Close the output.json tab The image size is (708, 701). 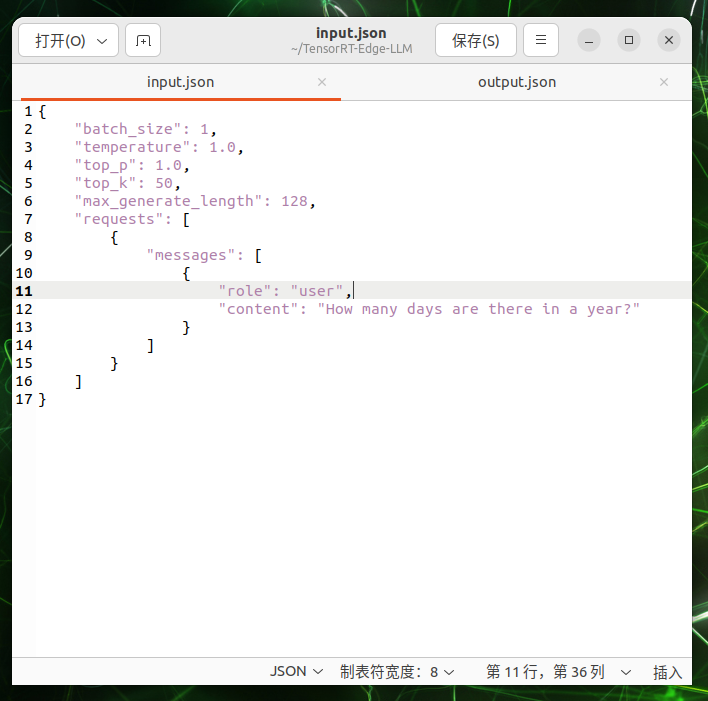[663, 82]
